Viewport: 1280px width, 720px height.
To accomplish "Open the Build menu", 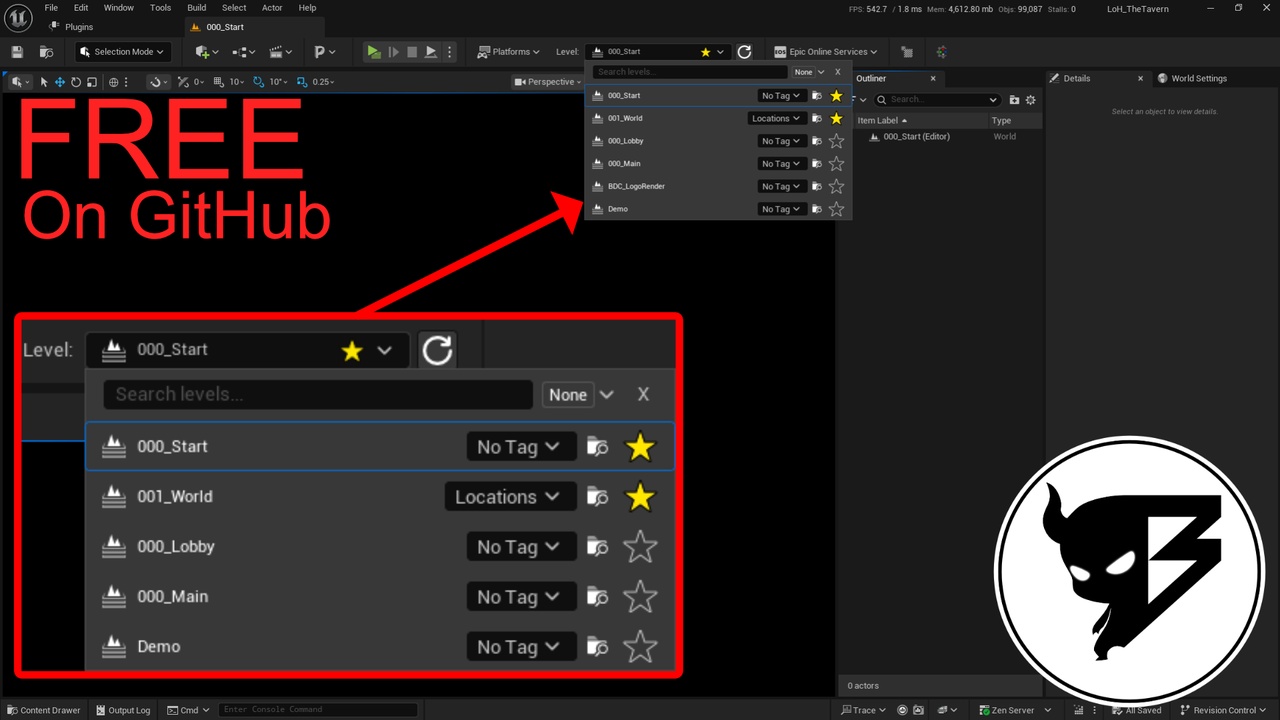I will pos(197,8).
